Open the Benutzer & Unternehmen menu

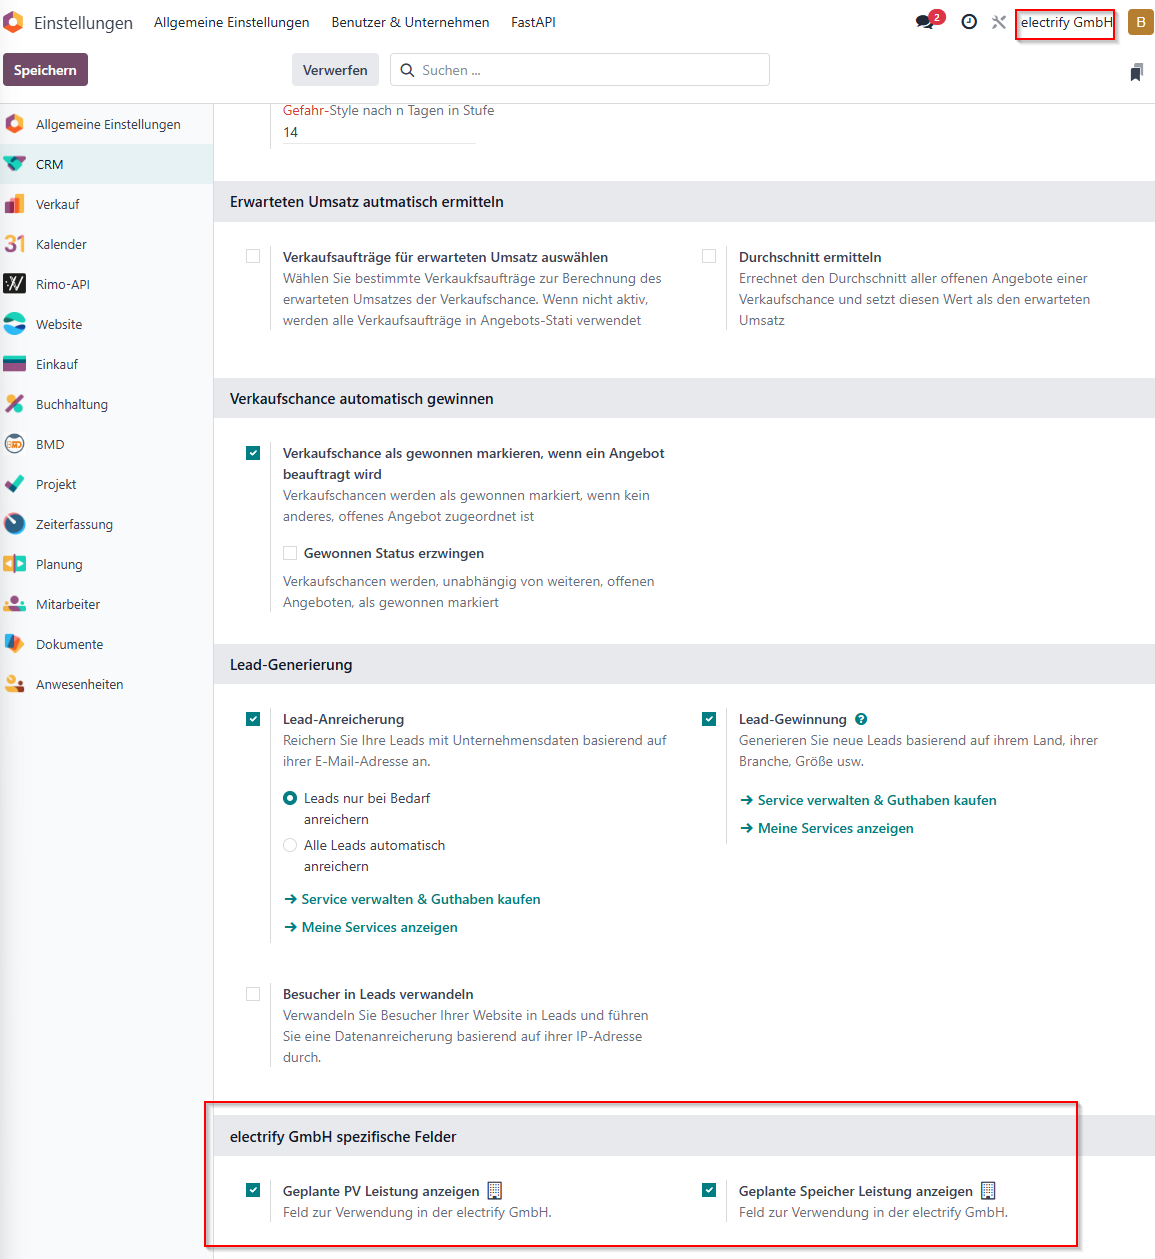(x=410, y=22)
